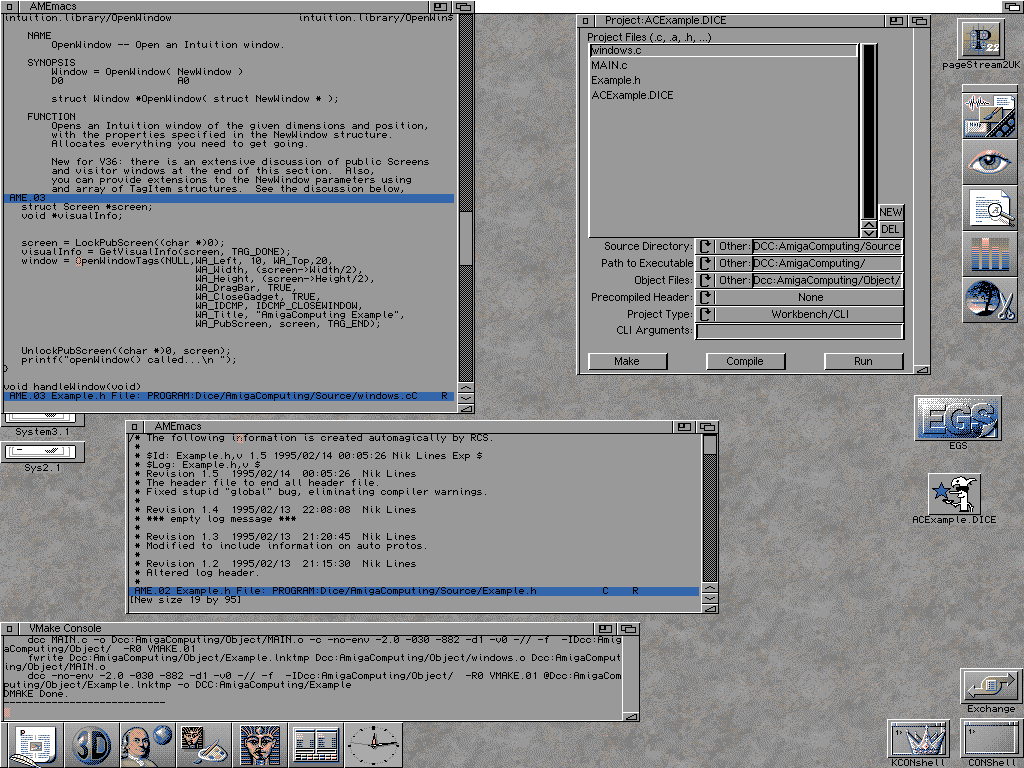Screen dimensions: 1024x768
Task: Cycle the Path to Executable option gadget
Action: coord(705,264)
